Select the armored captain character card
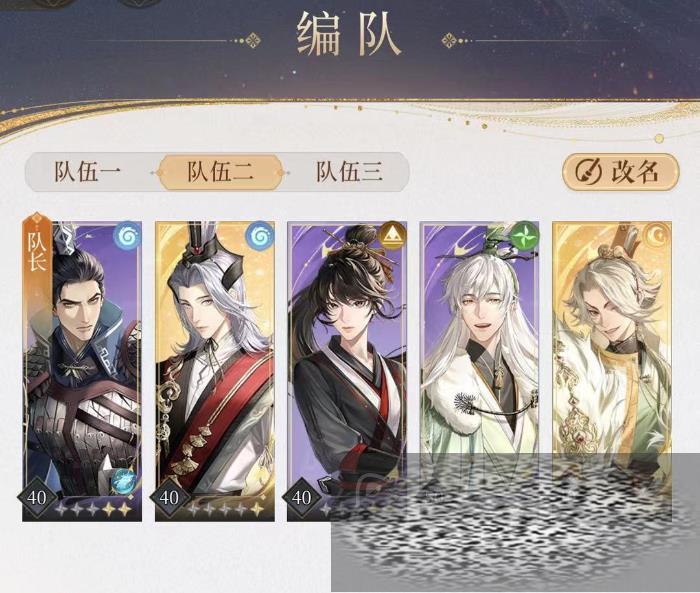 coord(82,371)
